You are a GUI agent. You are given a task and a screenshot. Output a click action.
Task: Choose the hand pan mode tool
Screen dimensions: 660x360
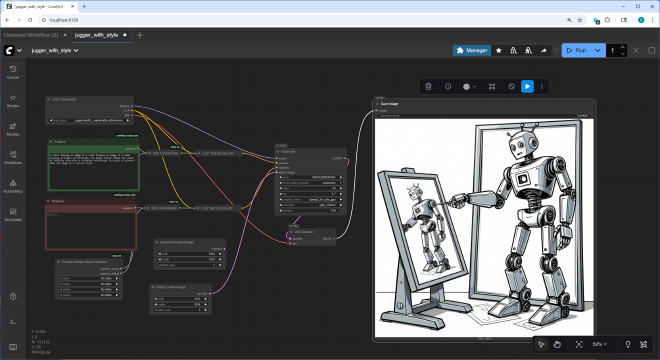coord(557,344)
